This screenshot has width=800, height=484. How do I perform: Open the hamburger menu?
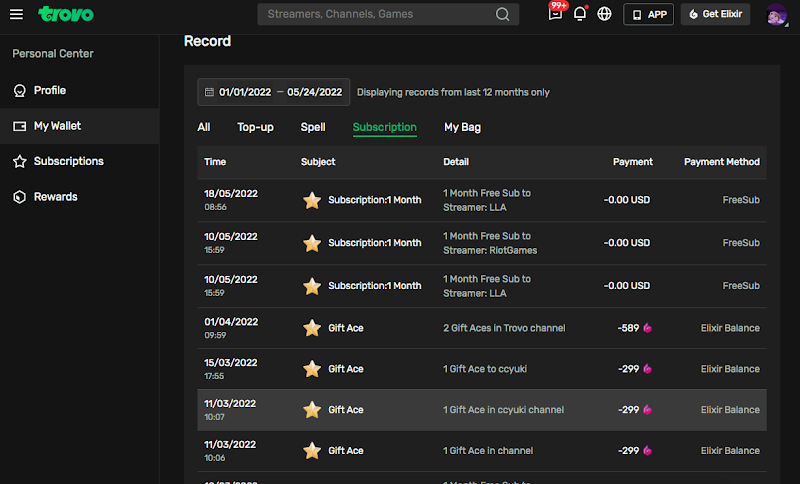point(16,14)
